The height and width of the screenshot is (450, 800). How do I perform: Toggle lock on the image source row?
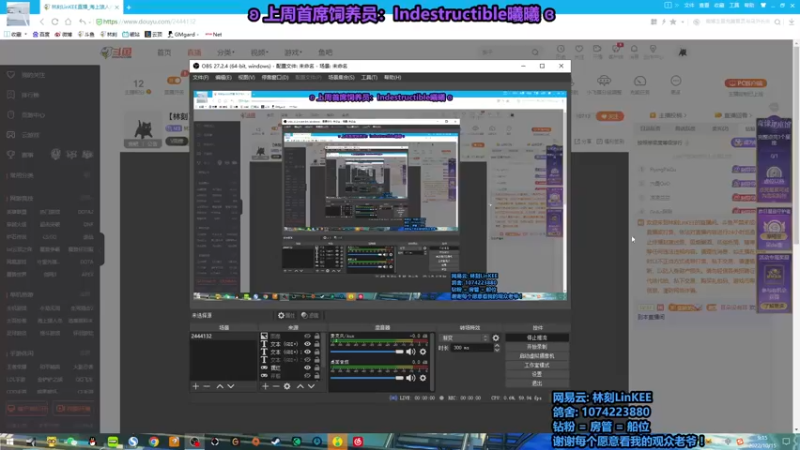tap(317, 336)
